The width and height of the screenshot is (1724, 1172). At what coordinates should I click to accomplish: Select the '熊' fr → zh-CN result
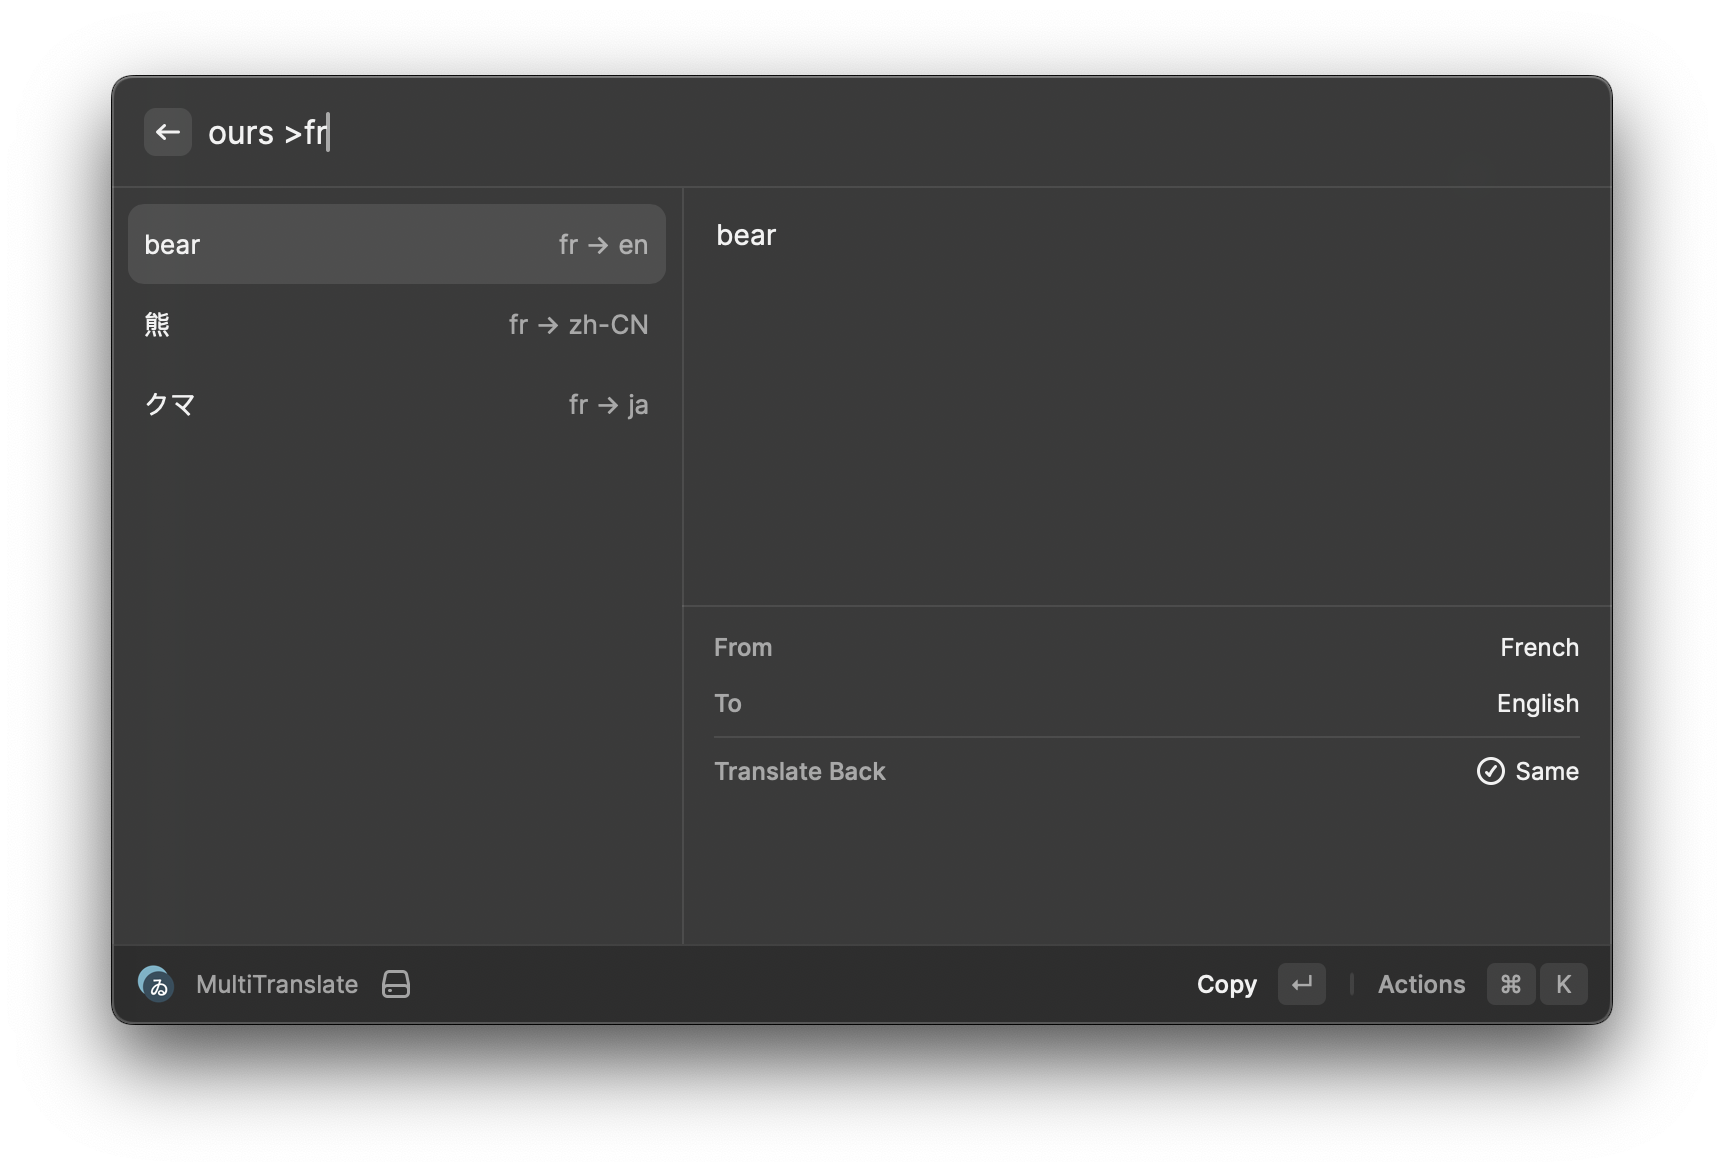397,324
